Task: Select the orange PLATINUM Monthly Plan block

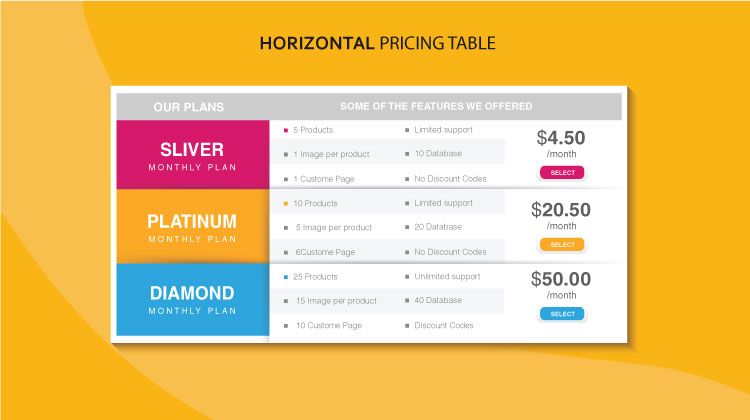Action: point(193,226)
